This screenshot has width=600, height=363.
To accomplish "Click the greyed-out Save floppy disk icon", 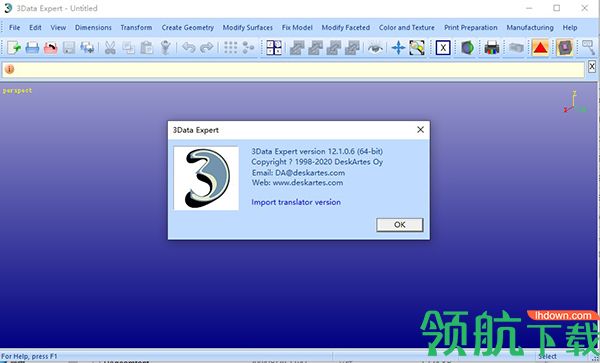I will [69, 48].
